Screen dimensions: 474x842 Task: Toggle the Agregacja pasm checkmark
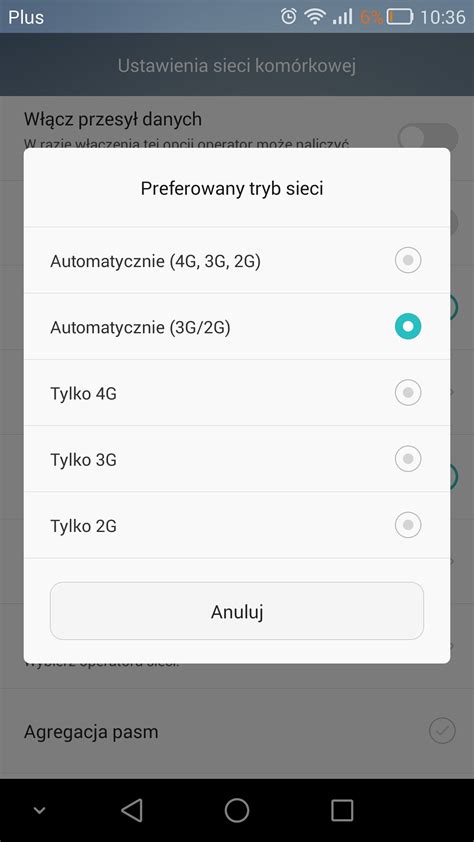(x=442, y=731)
